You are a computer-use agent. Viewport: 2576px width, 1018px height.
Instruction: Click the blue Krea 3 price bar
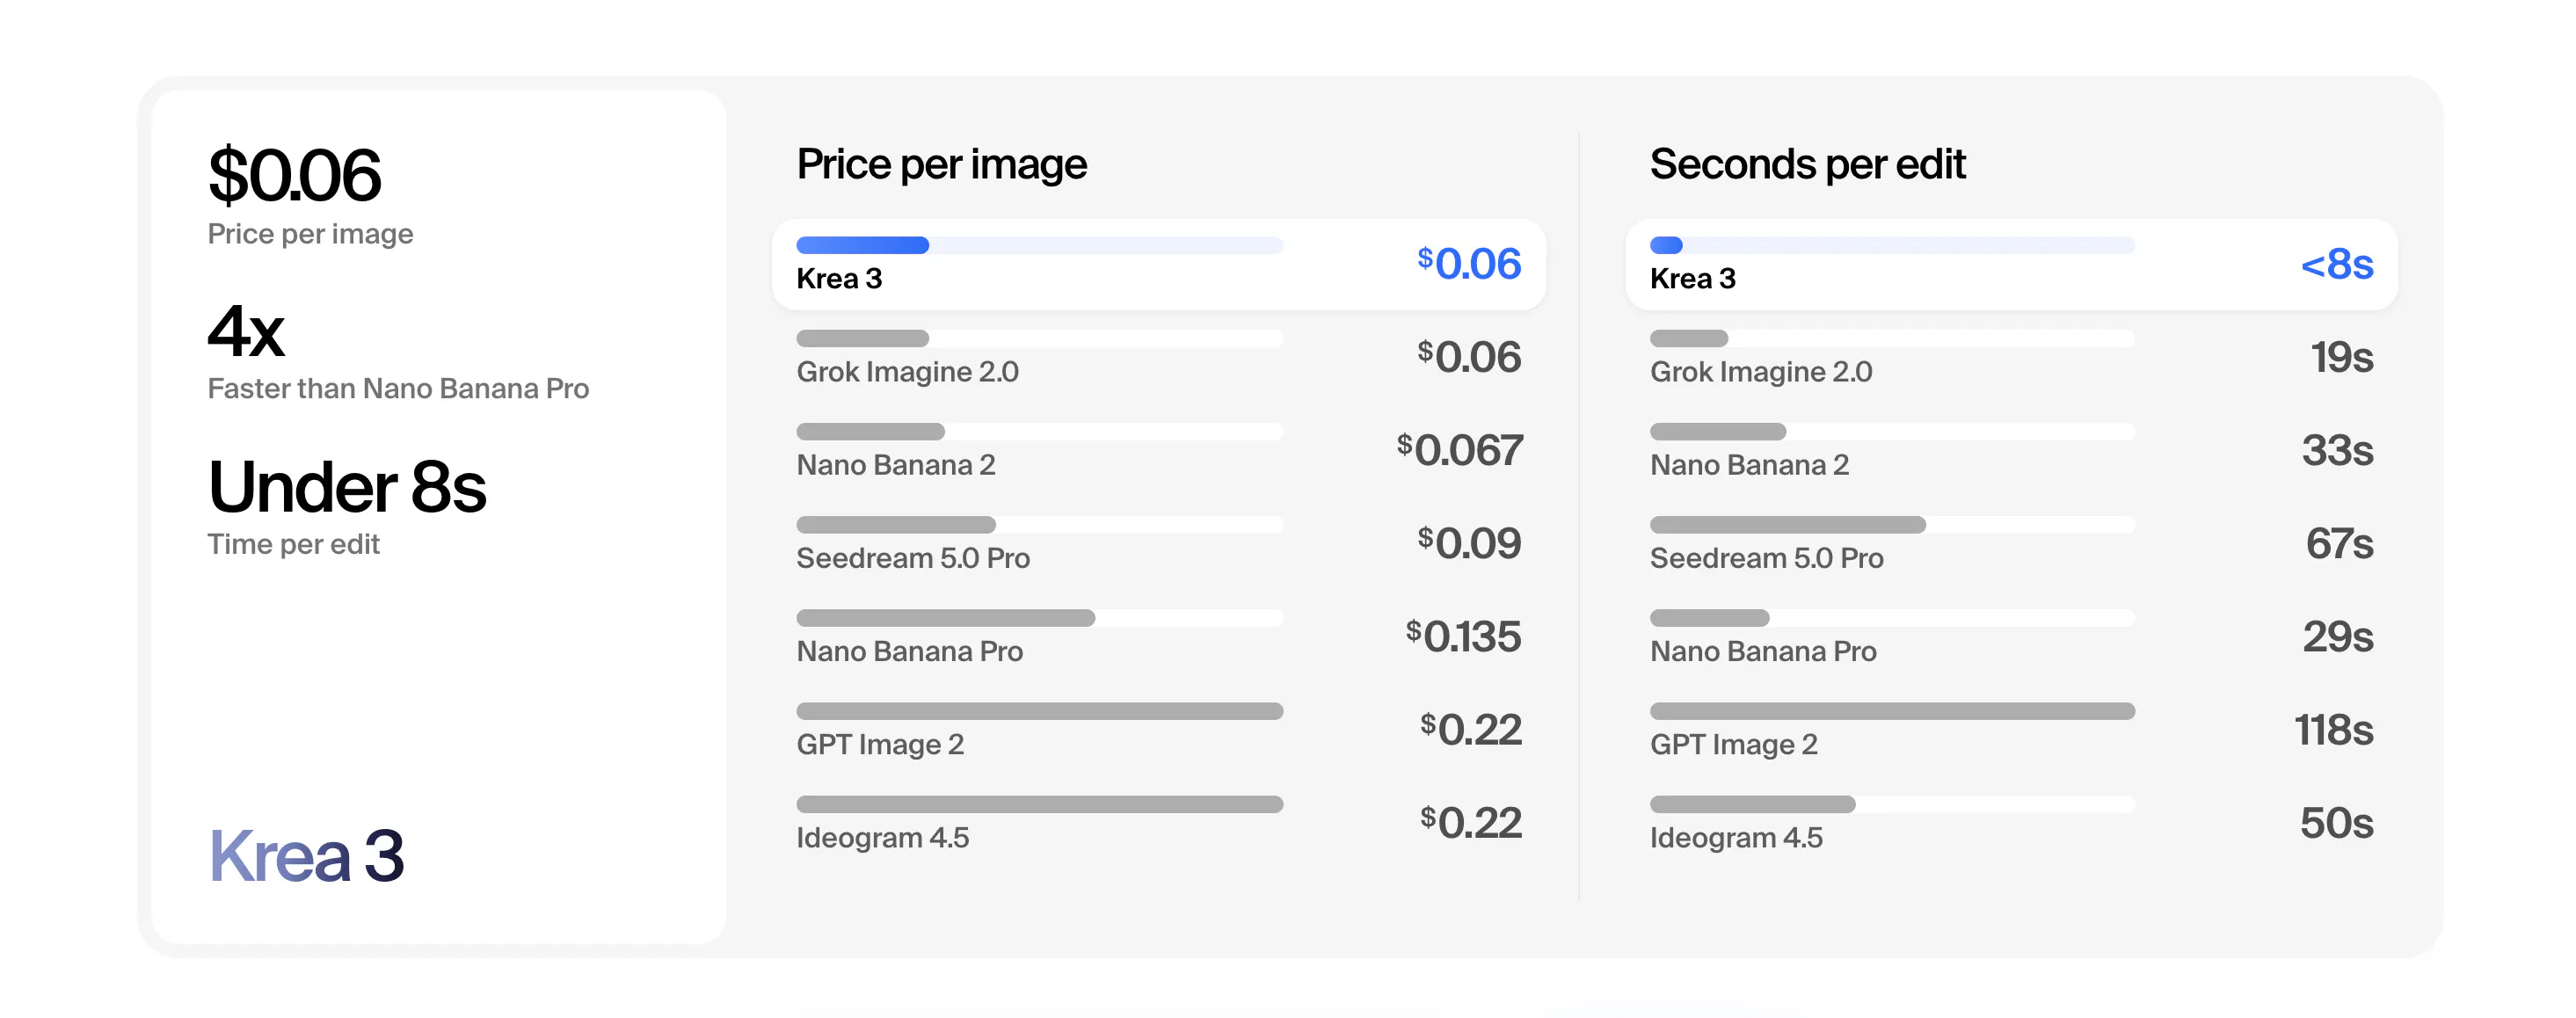point(862,245)
